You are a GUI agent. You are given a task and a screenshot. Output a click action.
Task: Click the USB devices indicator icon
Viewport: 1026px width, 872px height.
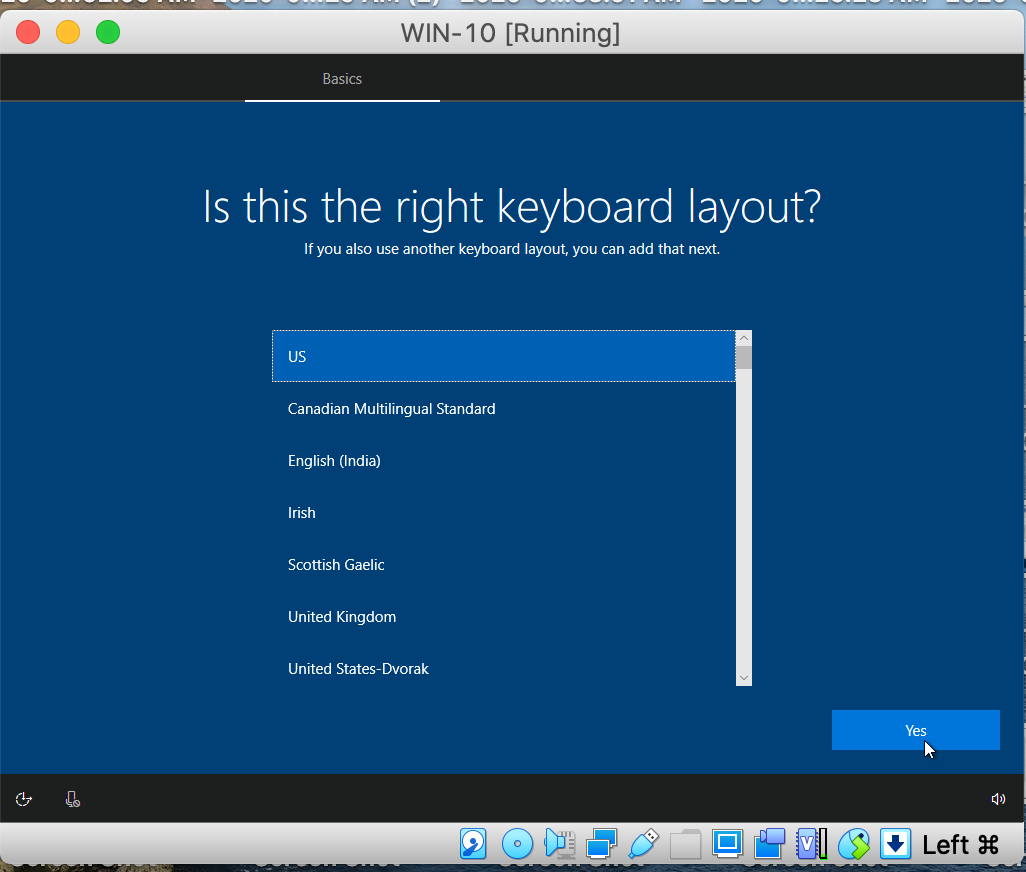click(x=643, y=844)
